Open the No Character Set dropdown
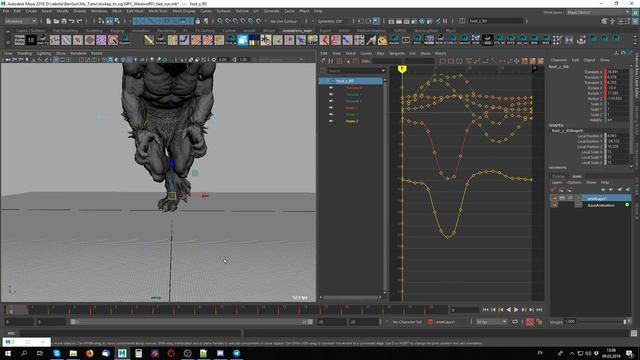The height and width of the screenshot is (360, 640). coord(407,322)
